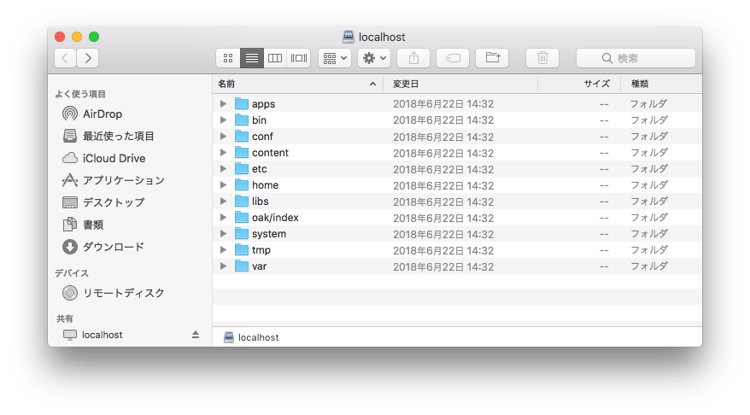750x415 pixels.
Task: Expand the libs folder
Action: click(x=223, y=201)
